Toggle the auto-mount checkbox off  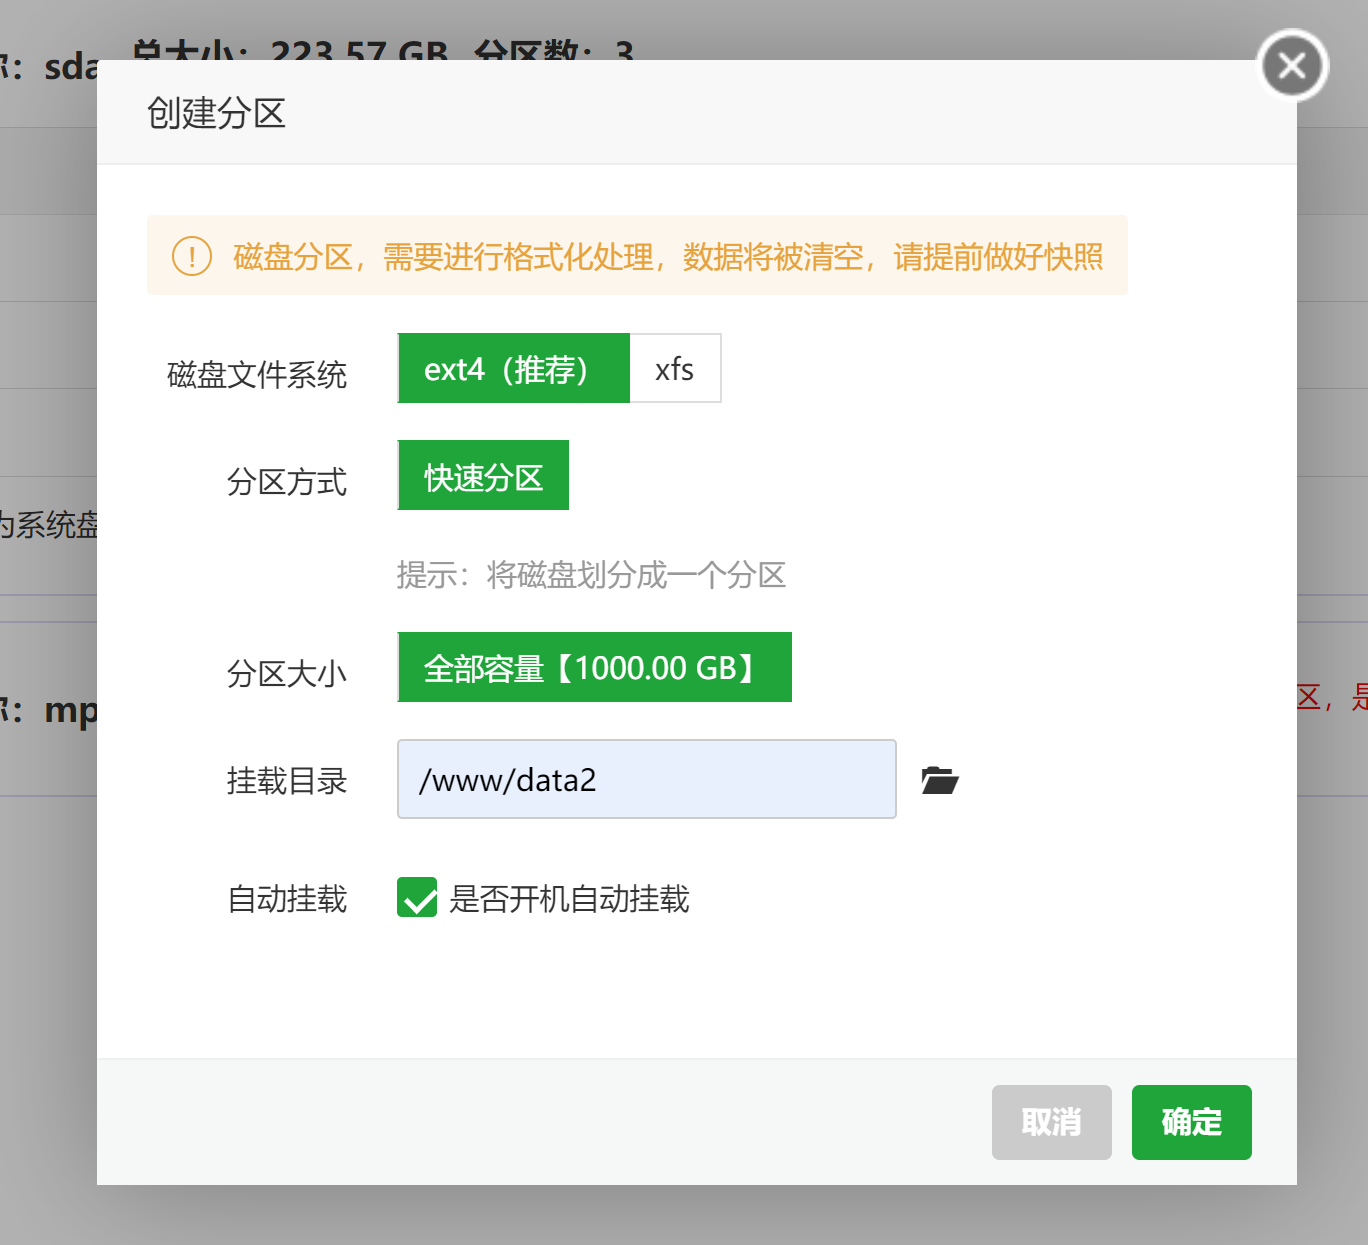[417, 899]
